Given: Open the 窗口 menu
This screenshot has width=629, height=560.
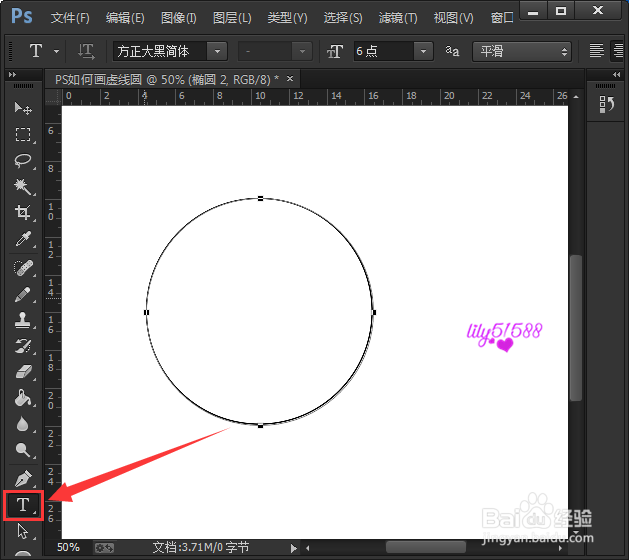Looking at the screenshot, I should (x=502, y=18).
